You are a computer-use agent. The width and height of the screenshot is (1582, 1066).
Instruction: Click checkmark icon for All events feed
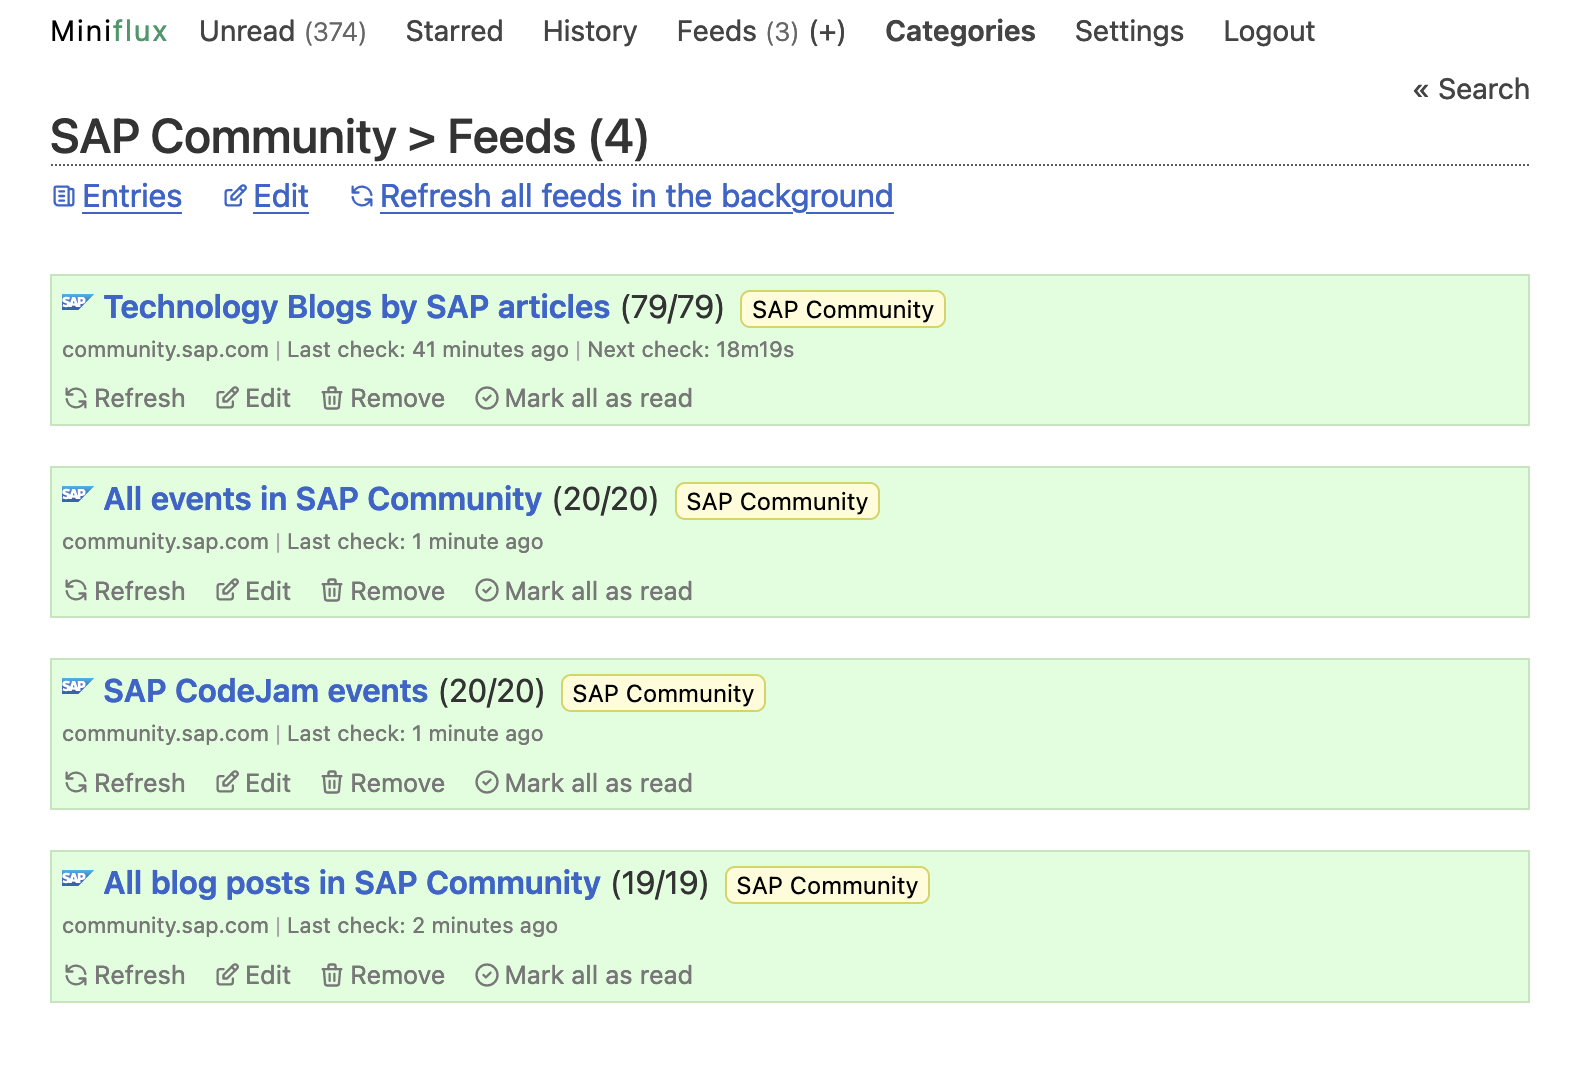tap(487, 591)
